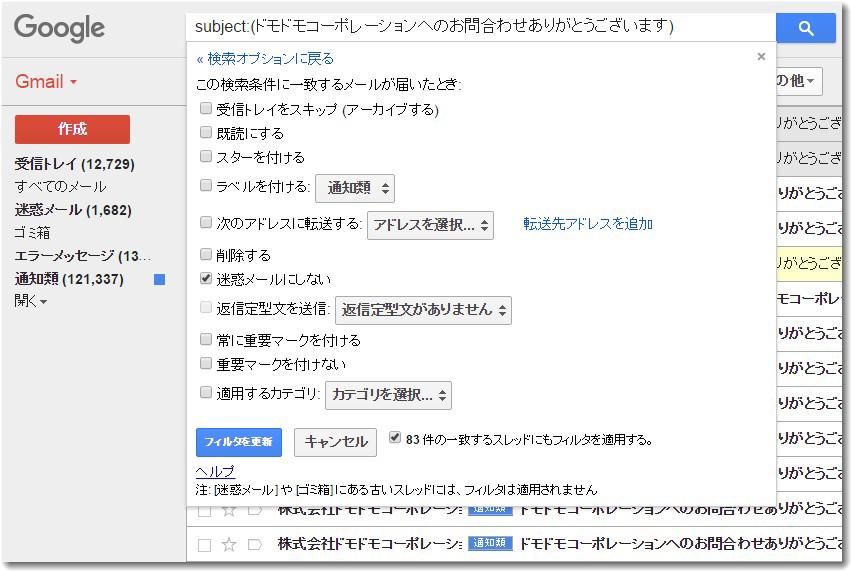Open カテゴリを選択 dropdown
Screen dimensions: 851x571
(x=389, y=395)
